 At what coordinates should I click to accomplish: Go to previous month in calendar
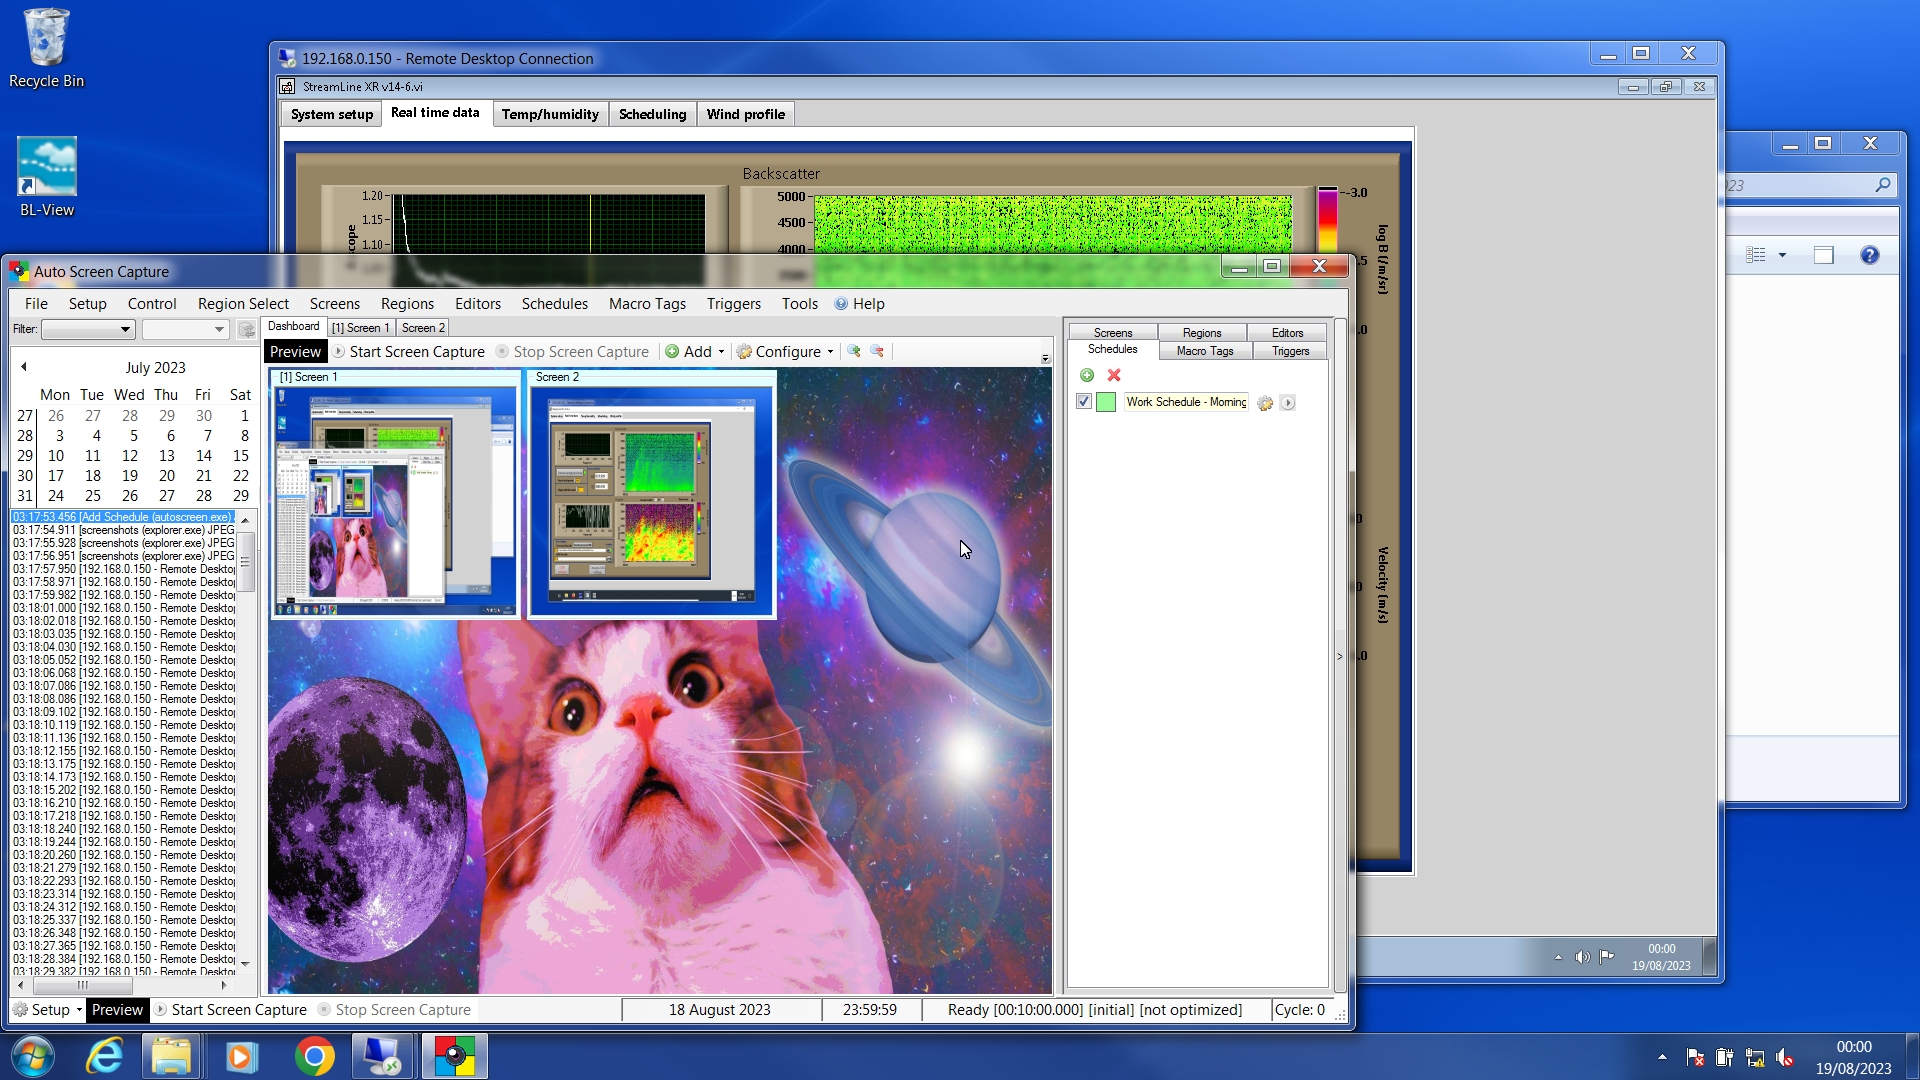pyautogui.click(x=24, y=367)
